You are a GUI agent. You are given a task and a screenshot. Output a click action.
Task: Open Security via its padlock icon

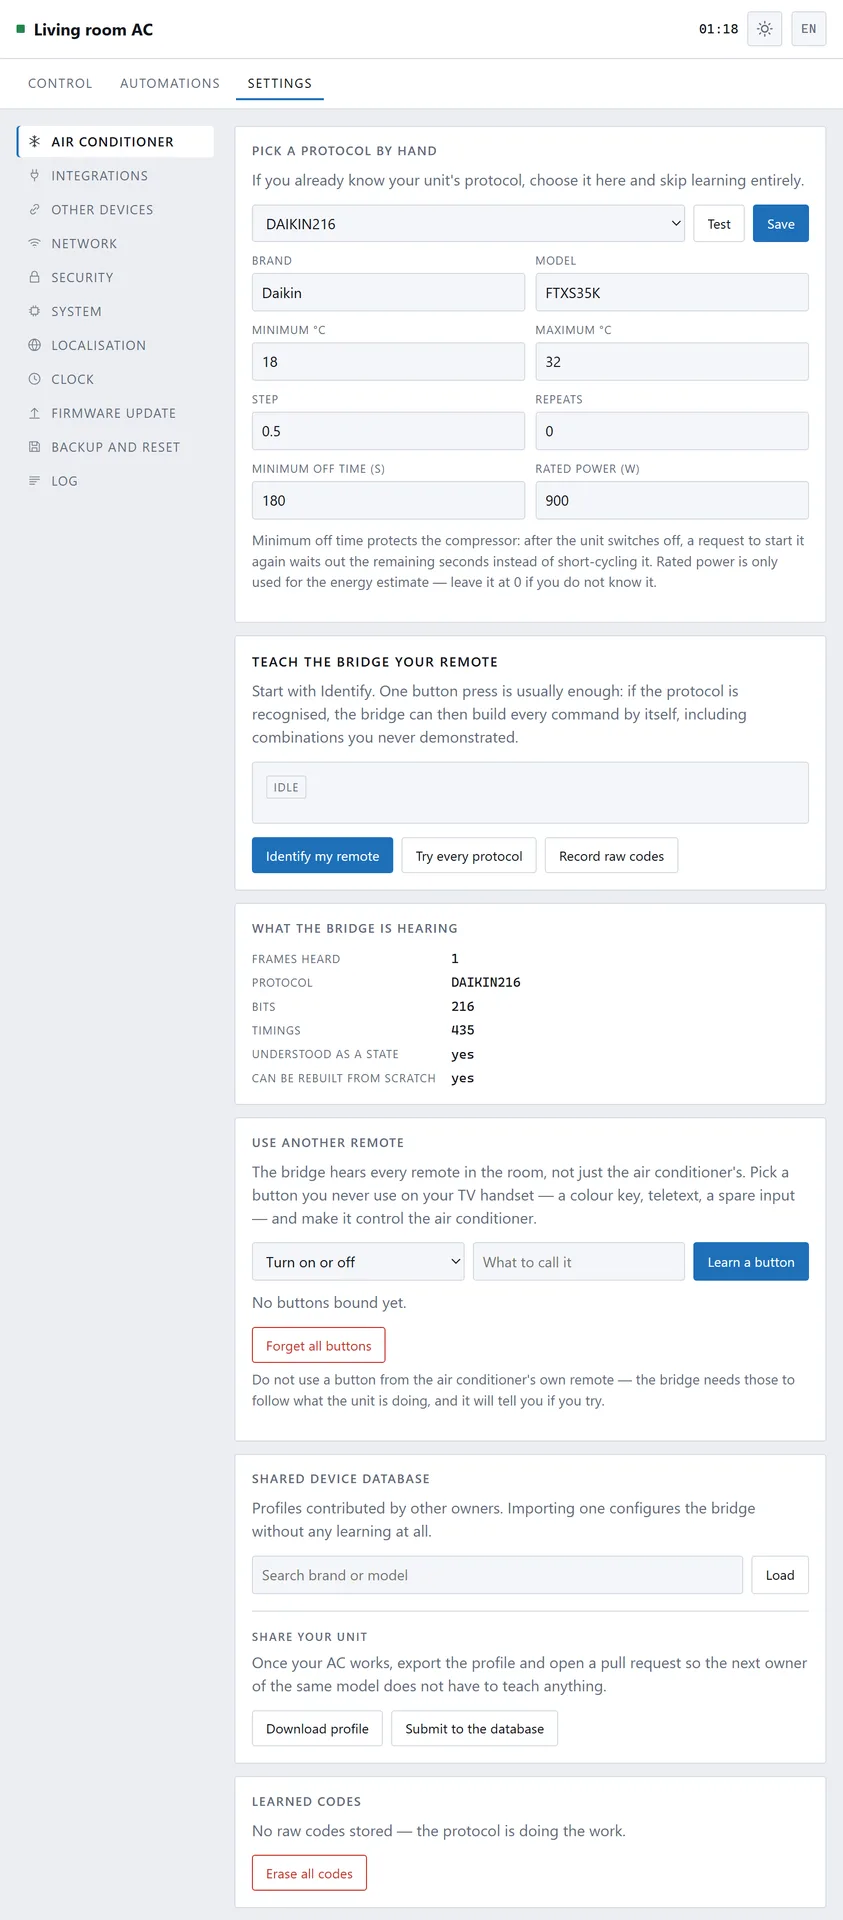click(x=34, y=277)
